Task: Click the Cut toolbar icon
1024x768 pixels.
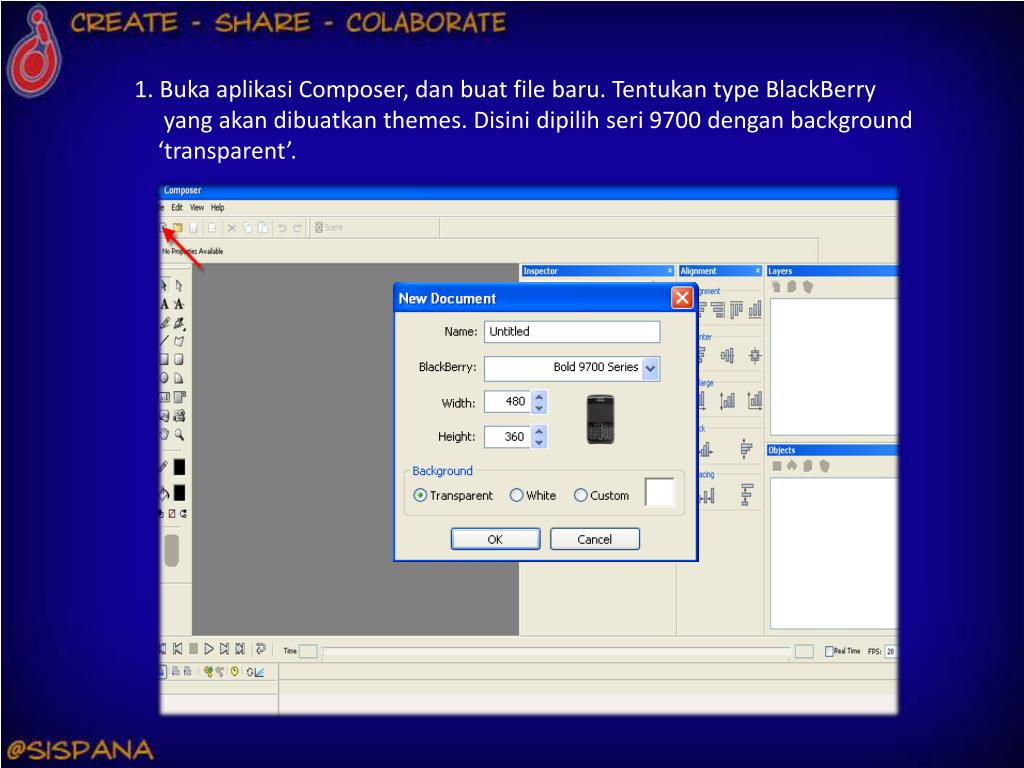Action: pyautogui.click(x=231, y=228)
